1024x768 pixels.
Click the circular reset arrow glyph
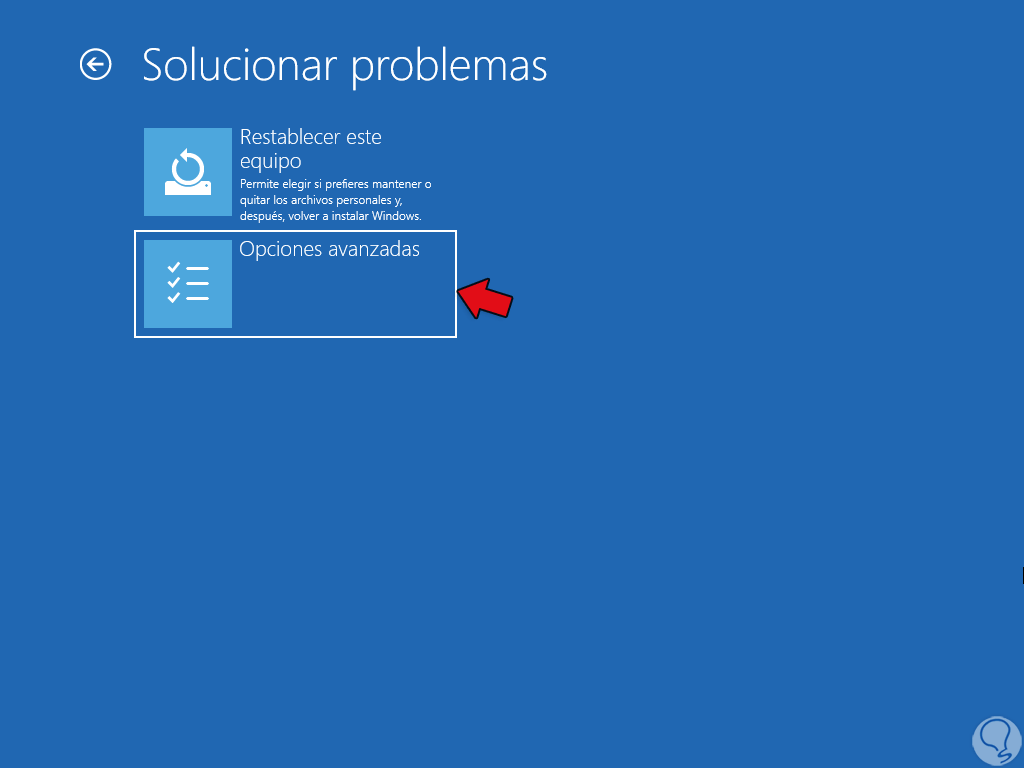[x=188, y=166]
